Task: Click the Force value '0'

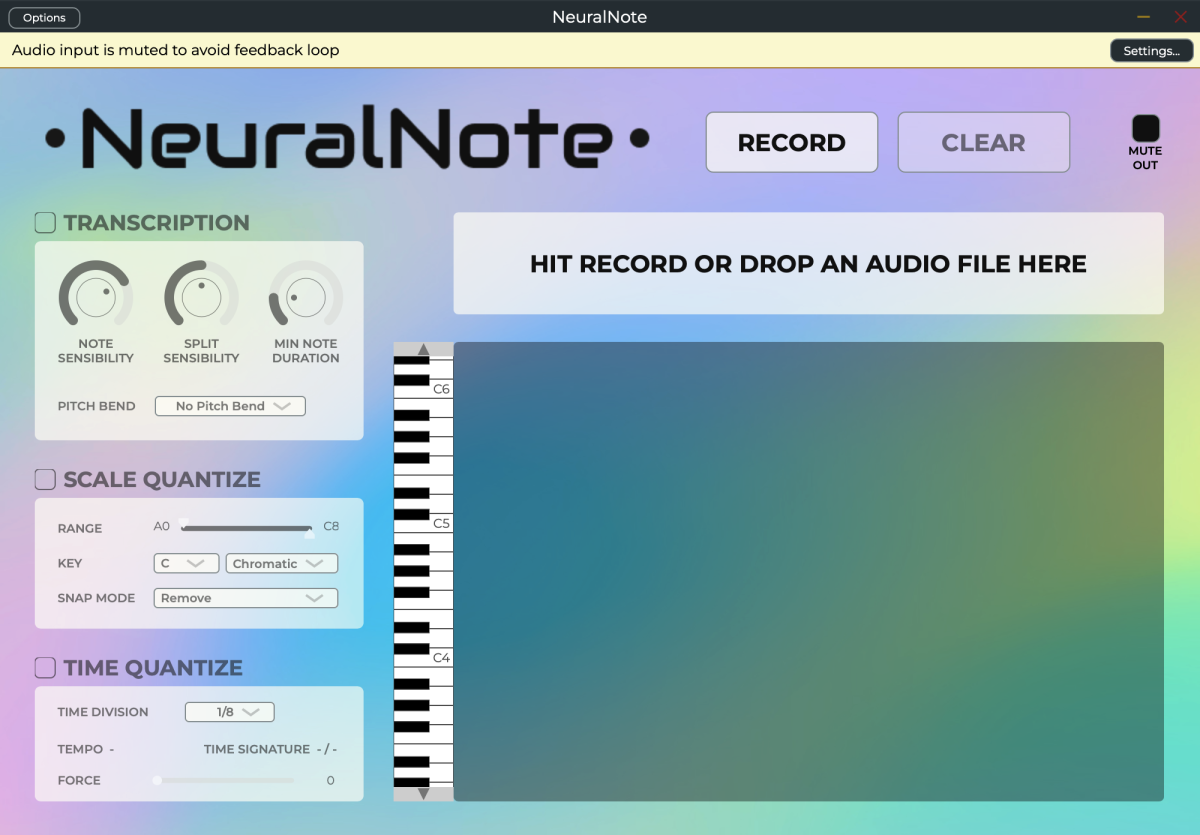Action: (x=330, y=780)
